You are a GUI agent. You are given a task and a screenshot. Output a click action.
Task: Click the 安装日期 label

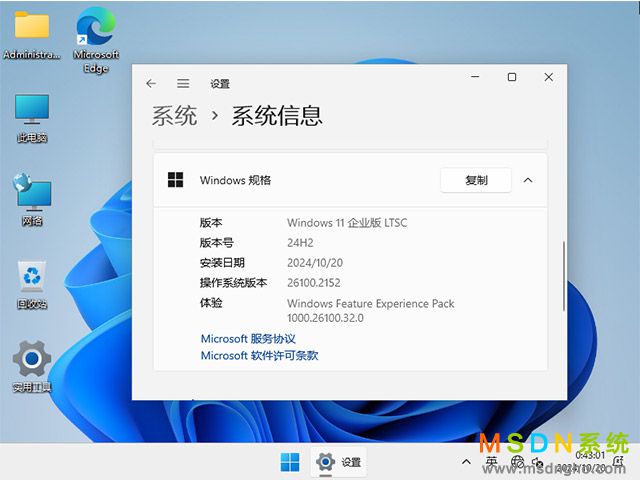click(222, 263)
